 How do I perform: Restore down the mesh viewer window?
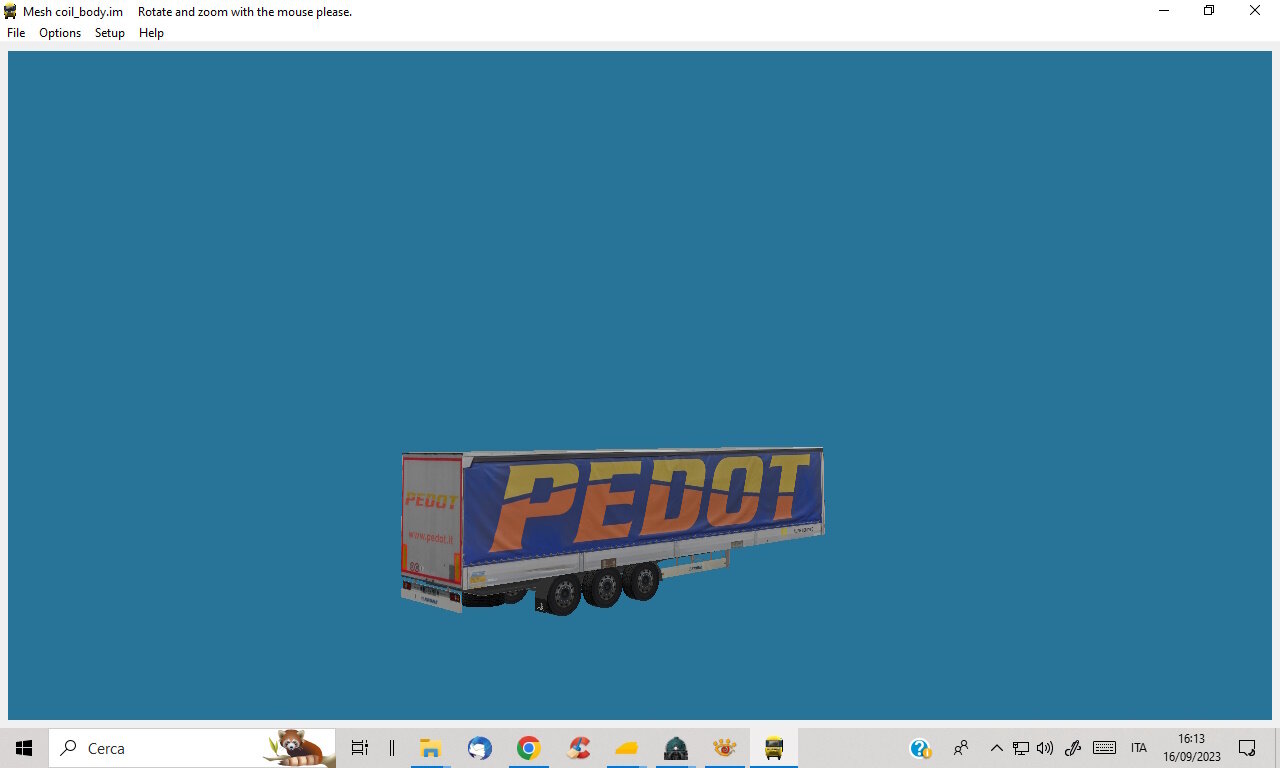click(x=1209, y=11)
